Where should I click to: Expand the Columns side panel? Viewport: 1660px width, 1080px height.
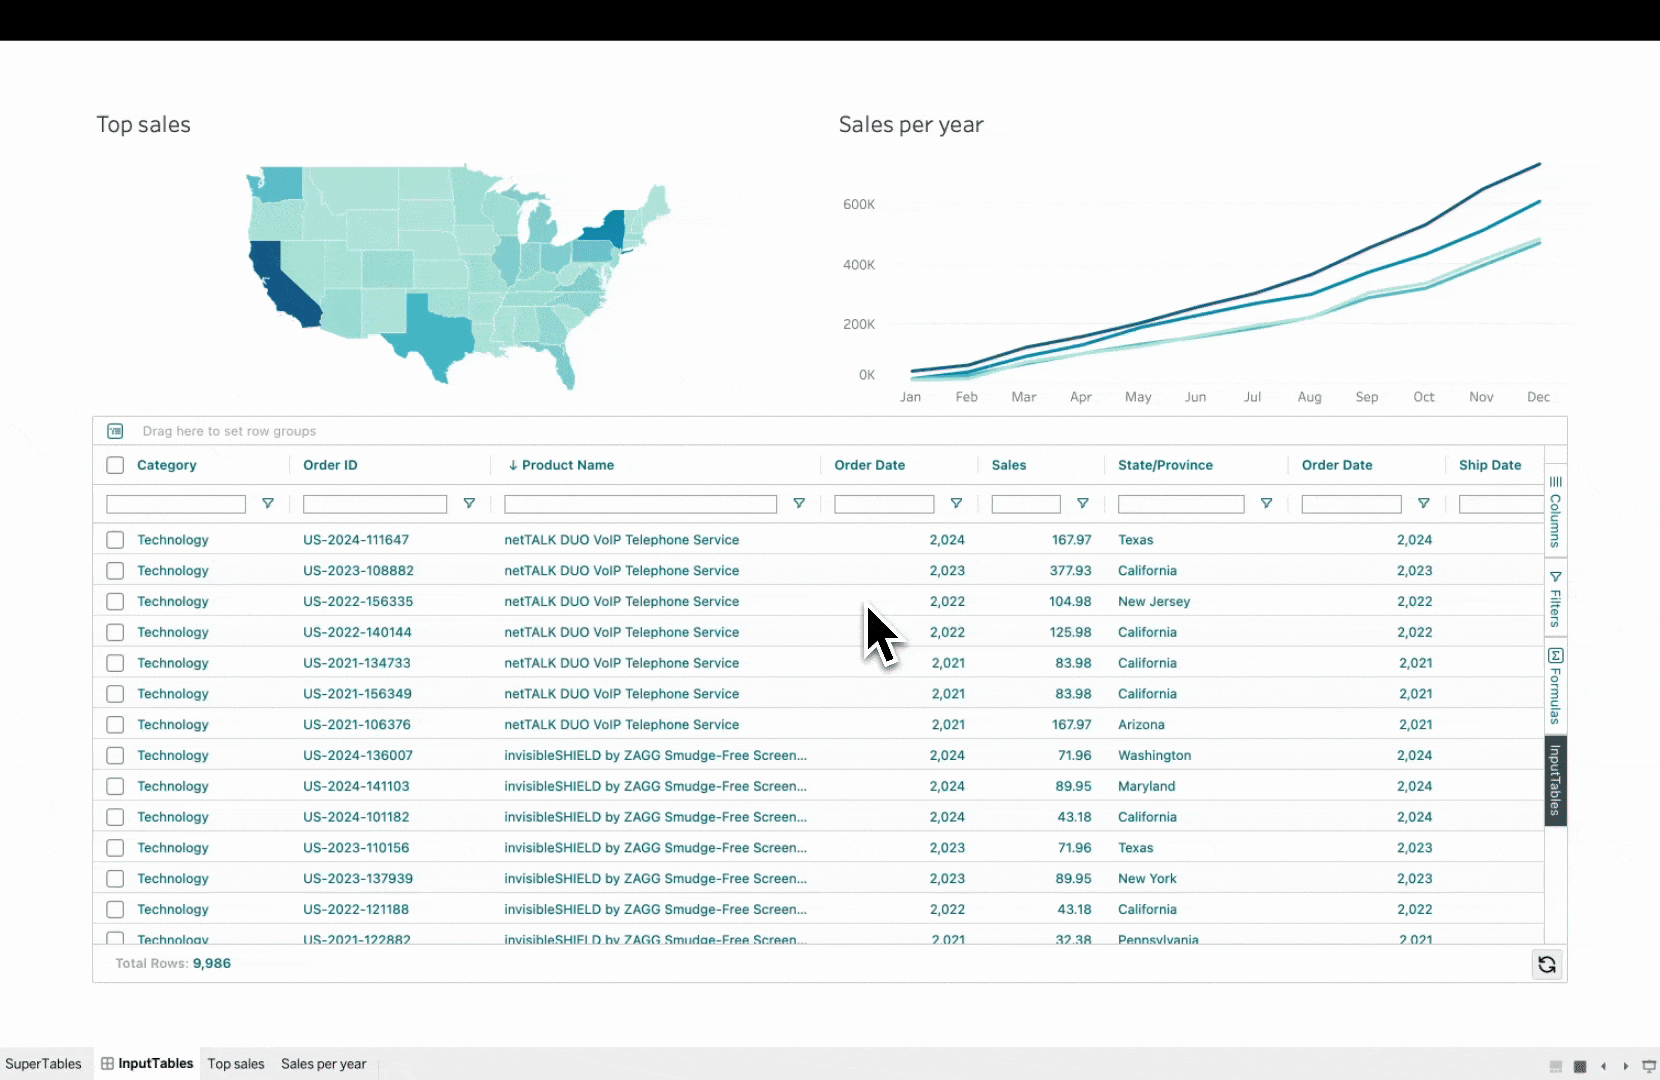click(1555, 512)
